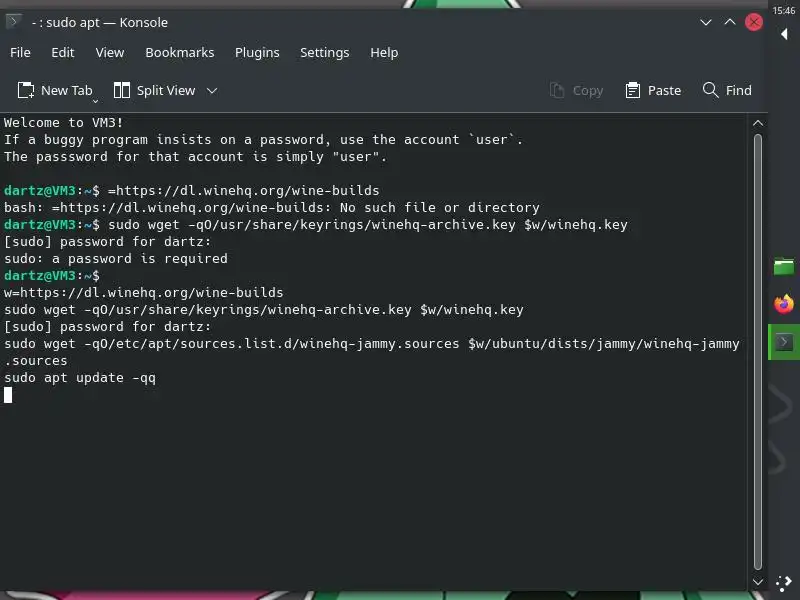Click the terminal cursor block
The image size is (800, 600).
pos(8,395)
